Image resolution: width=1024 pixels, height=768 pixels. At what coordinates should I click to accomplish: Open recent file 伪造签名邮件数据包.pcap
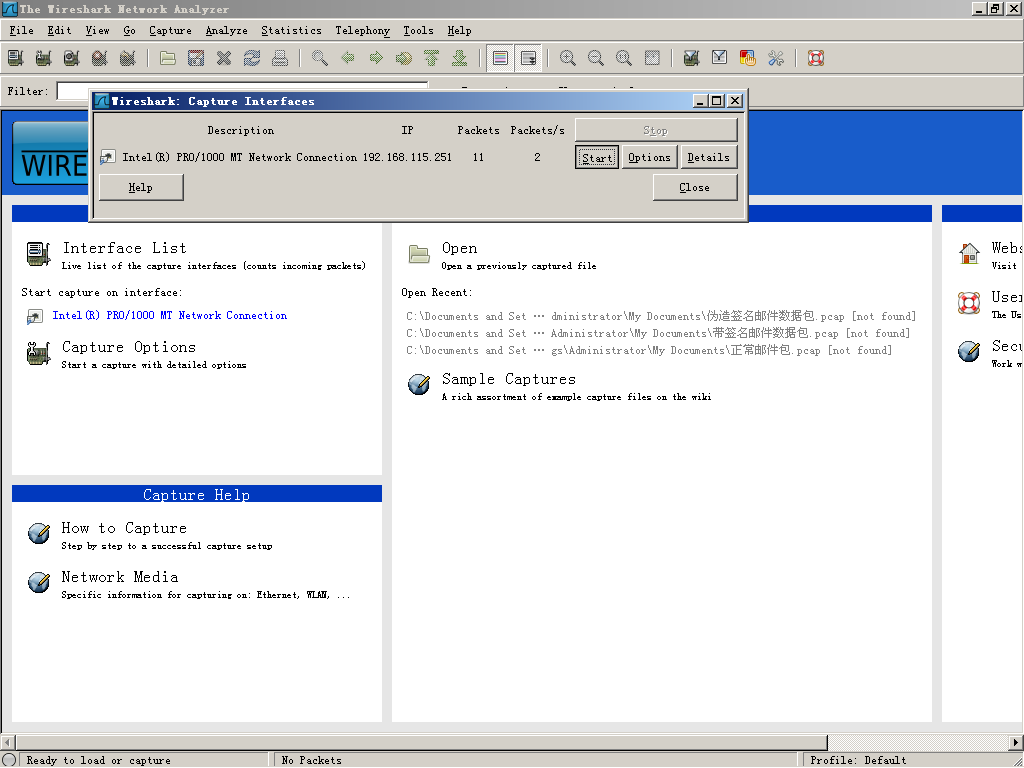(660, 316)
